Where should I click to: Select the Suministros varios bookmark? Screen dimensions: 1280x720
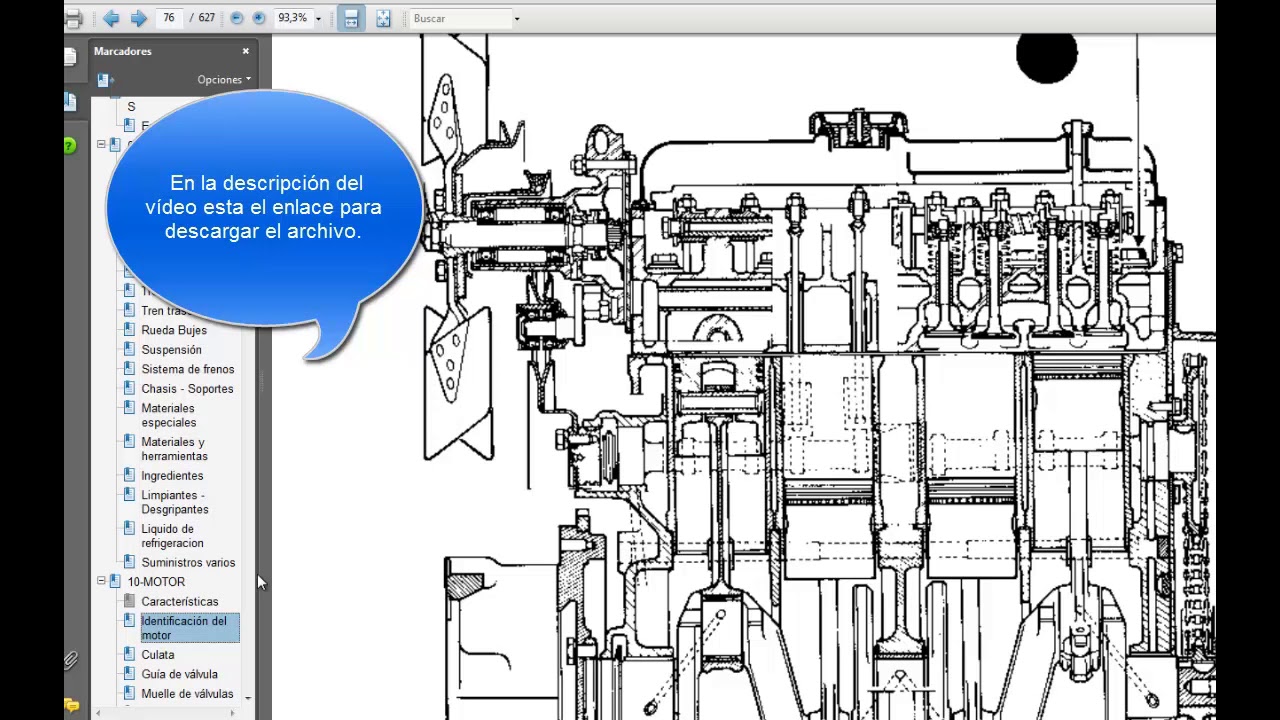pyautogui.click(x=188, y=563)
